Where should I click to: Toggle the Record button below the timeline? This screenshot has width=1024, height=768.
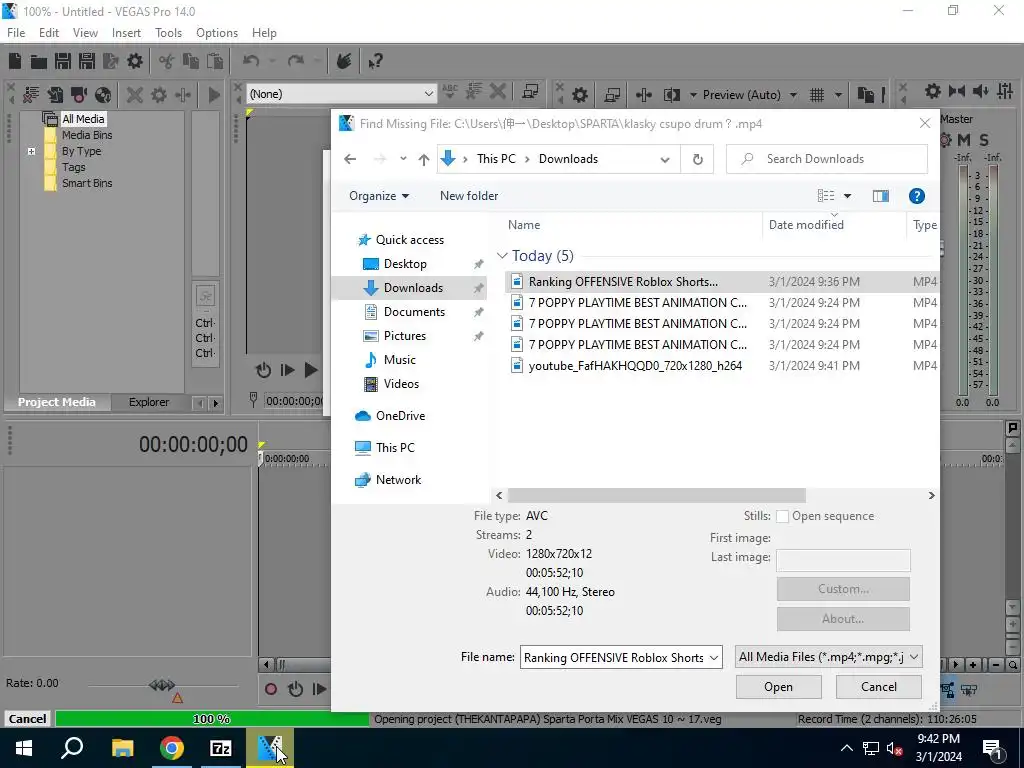tap(270, 689)
